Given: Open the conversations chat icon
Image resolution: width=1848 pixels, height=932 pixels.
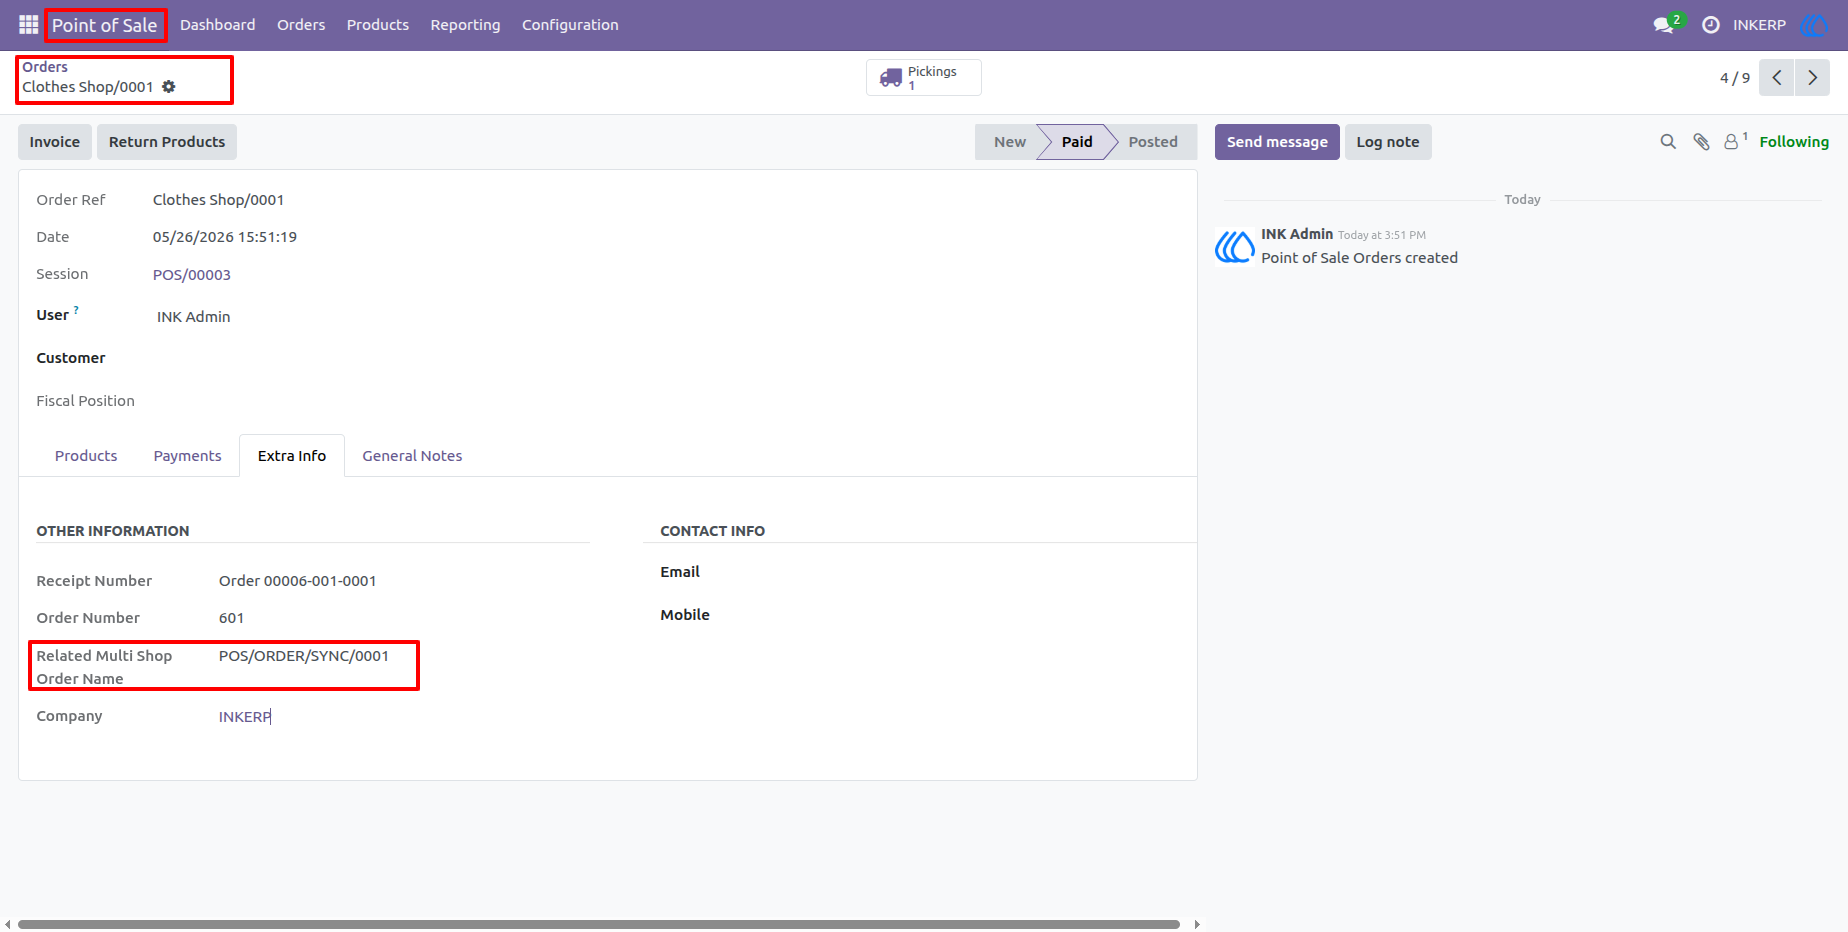Looking at the screenshot, I should click(1664, 25).
